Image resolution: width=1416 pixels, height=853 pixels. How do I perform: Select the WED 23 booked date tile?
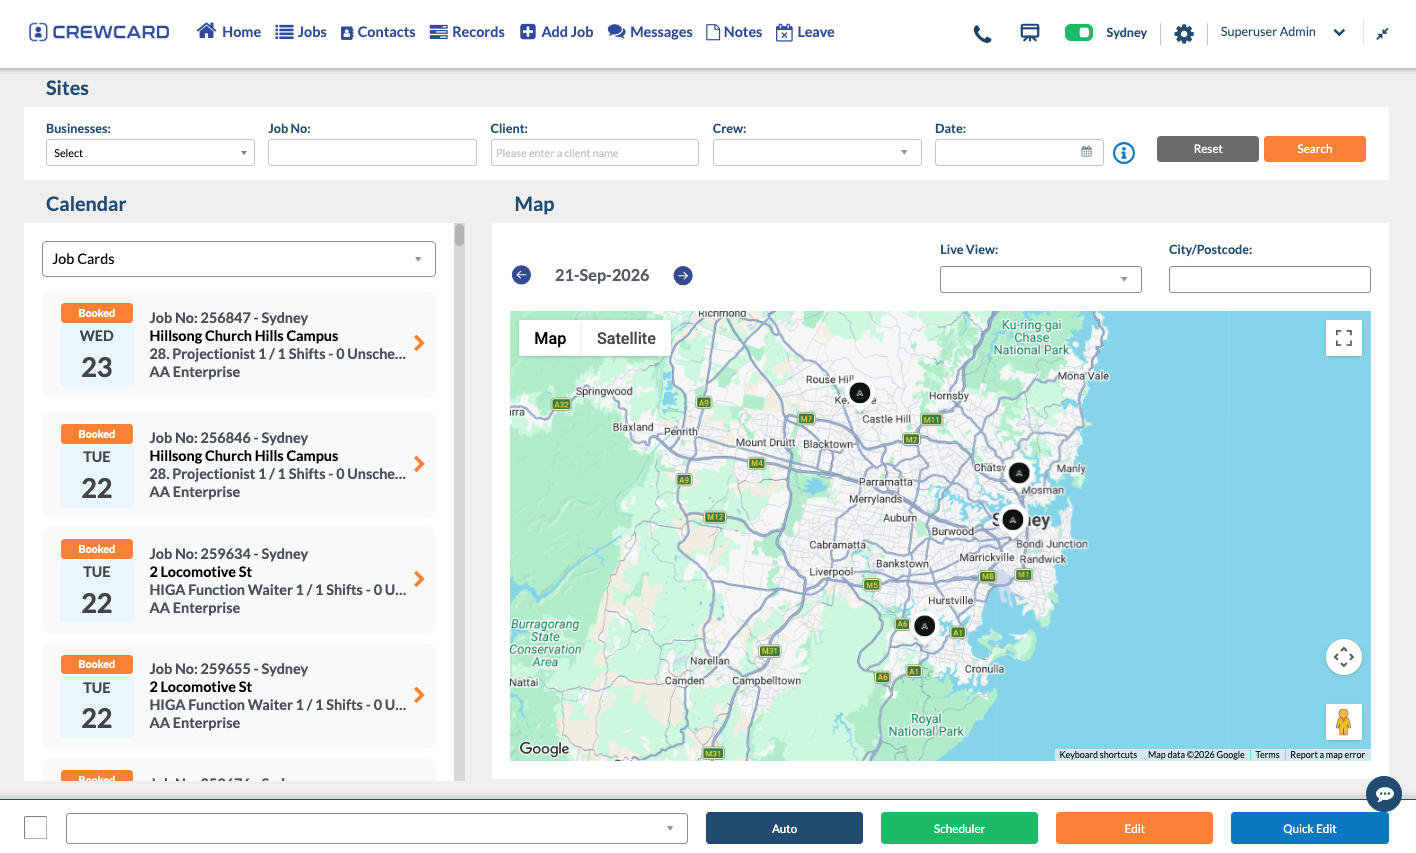[97, 344]
